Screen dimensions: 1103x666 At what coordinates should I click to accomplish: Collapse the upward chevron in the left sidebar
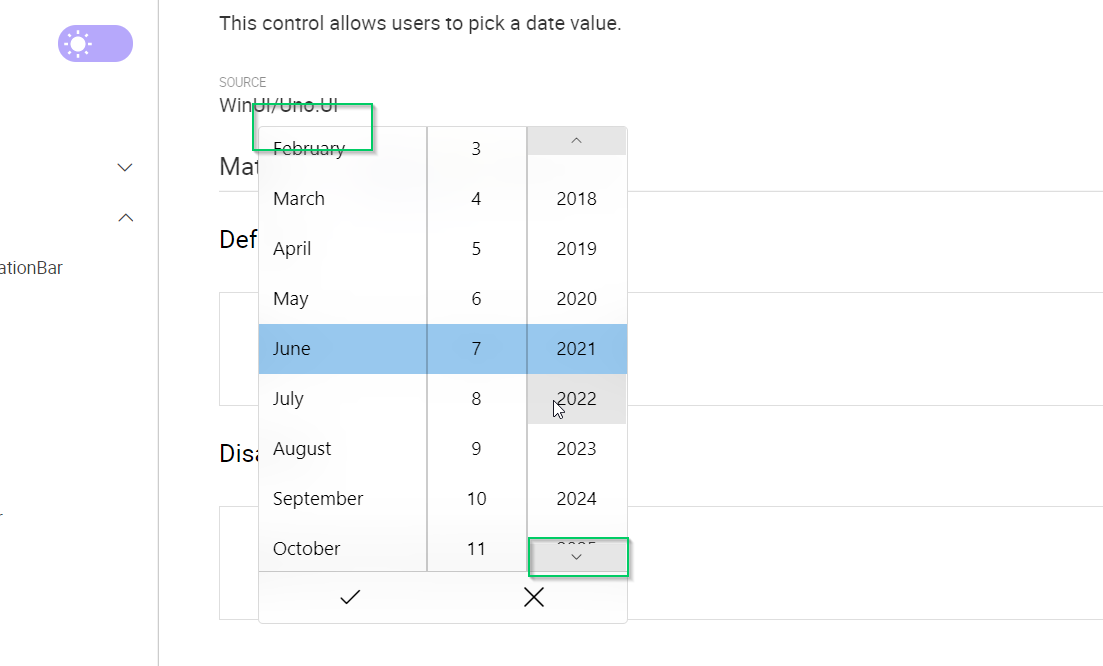(124, 217)
